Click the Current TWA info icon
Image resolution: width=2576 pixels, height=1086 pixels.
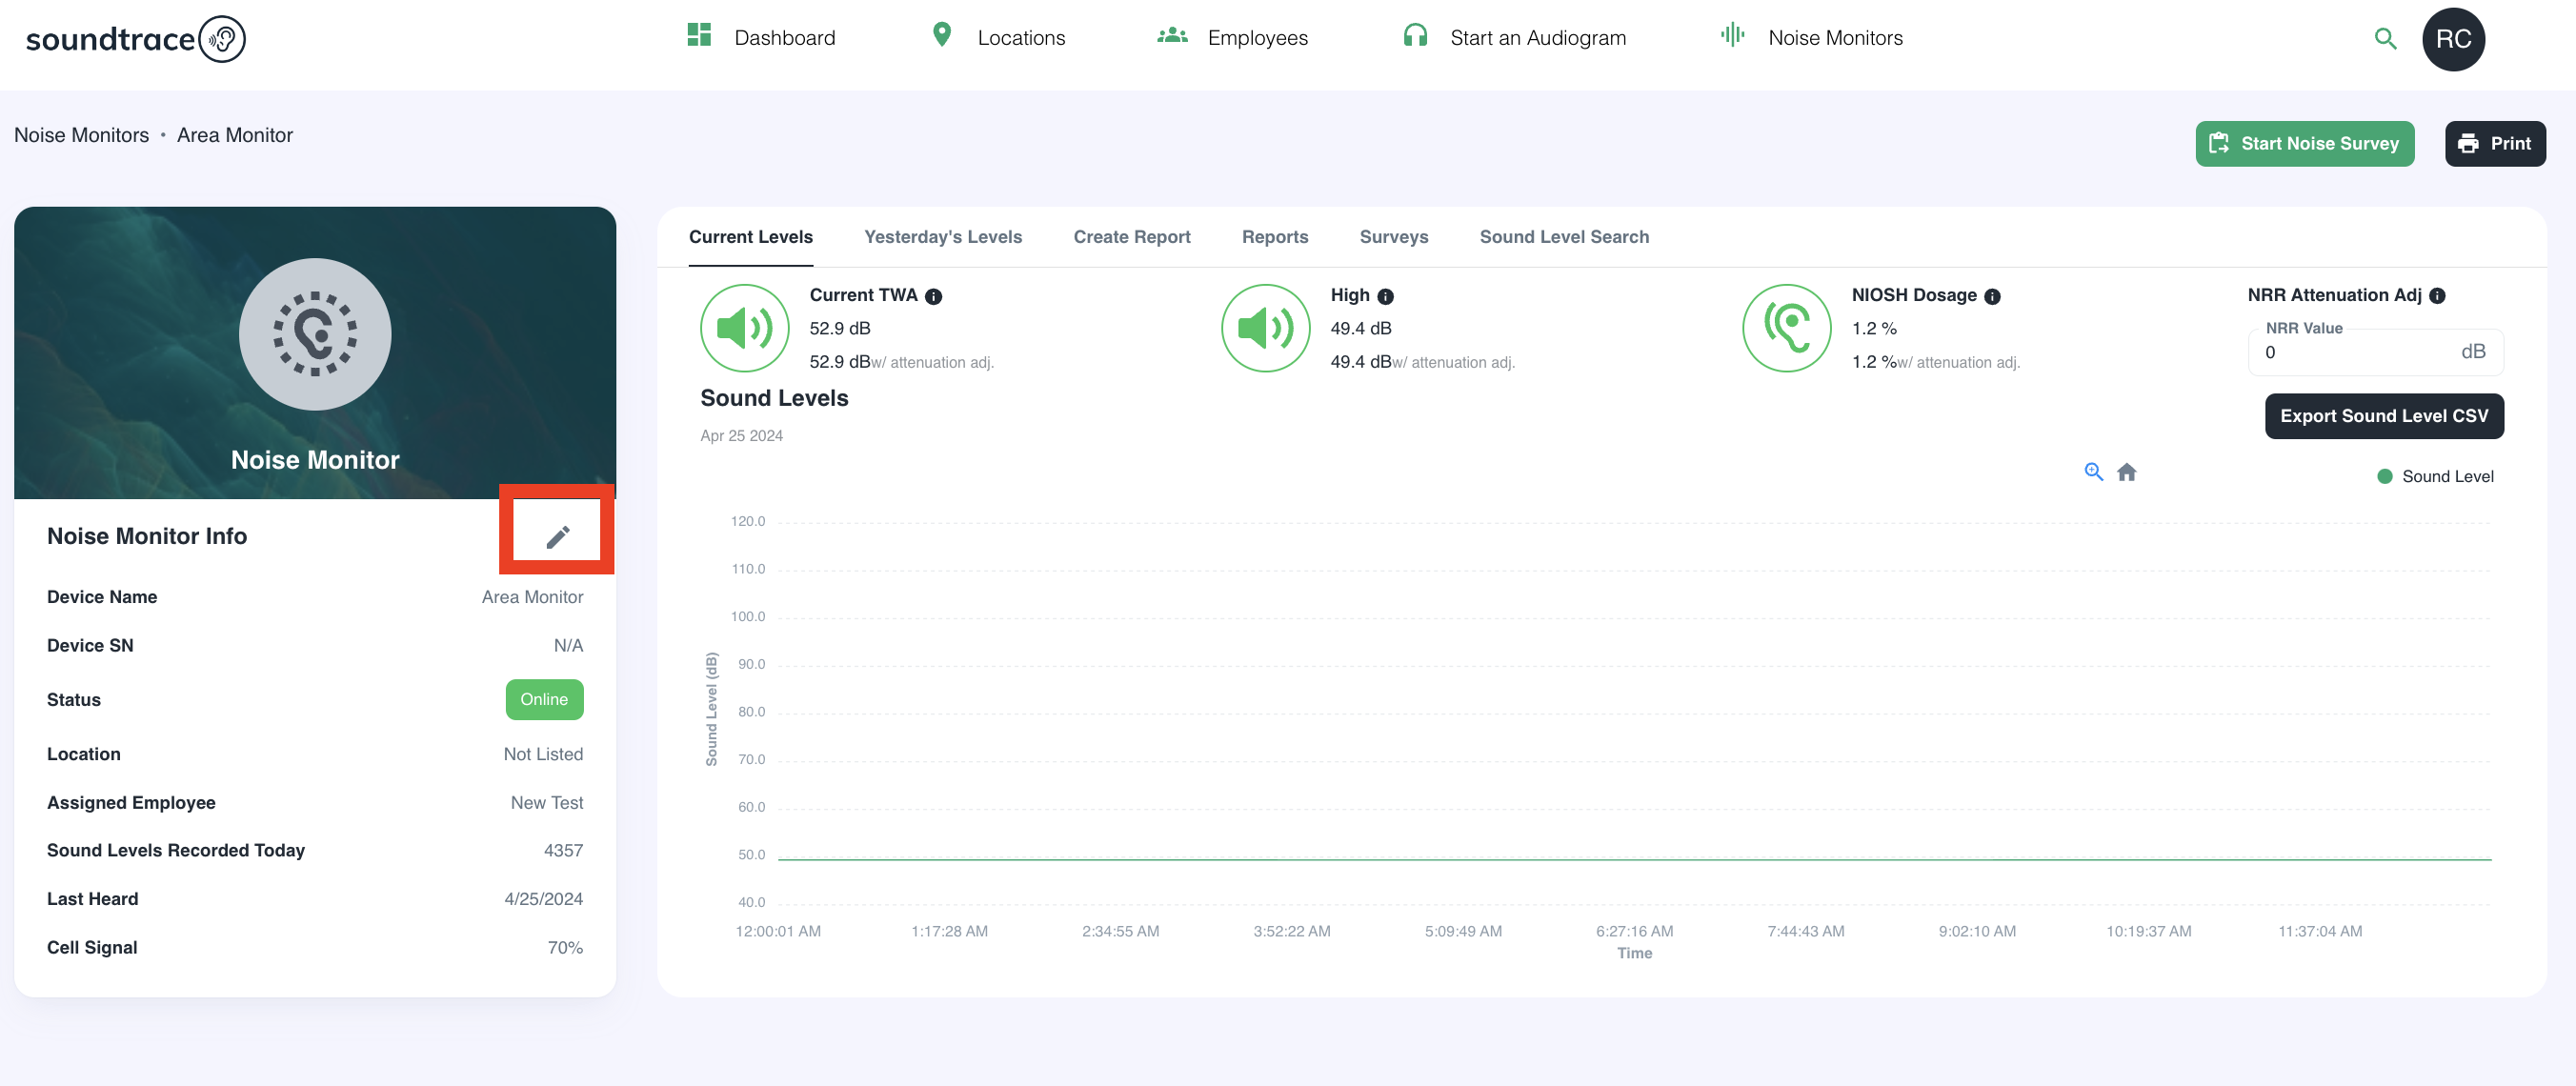click(933, 296)
